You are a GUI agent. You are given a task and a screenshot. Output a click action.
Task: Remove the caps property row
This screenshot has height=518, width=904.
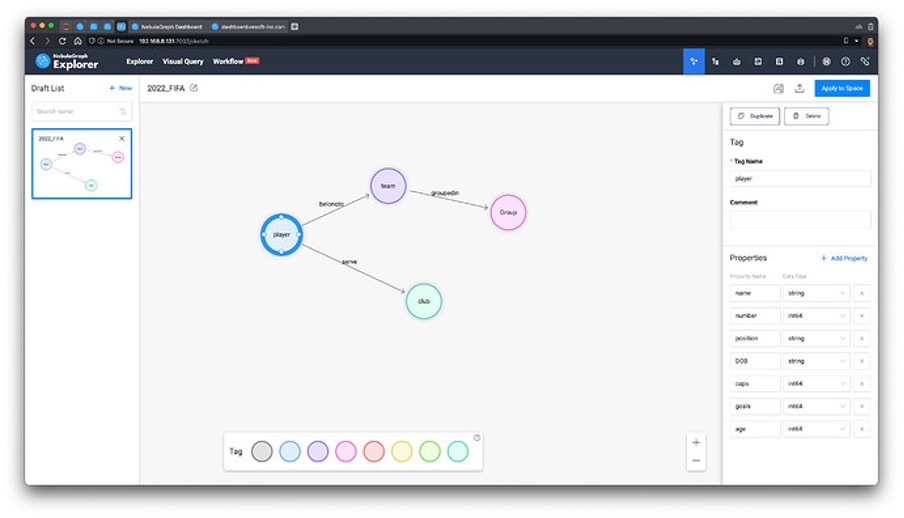point(861,384)
